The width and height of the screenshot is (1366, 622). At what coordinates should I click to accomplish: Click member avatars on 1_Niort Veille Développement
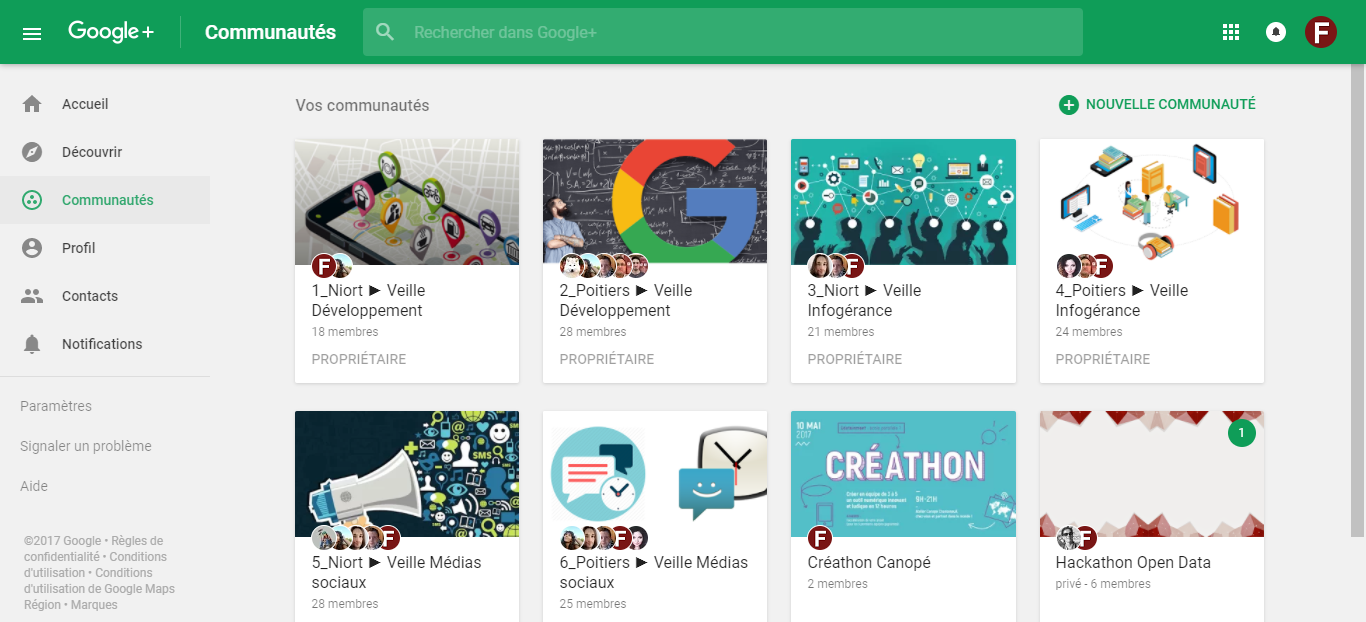tap(332, 266)
